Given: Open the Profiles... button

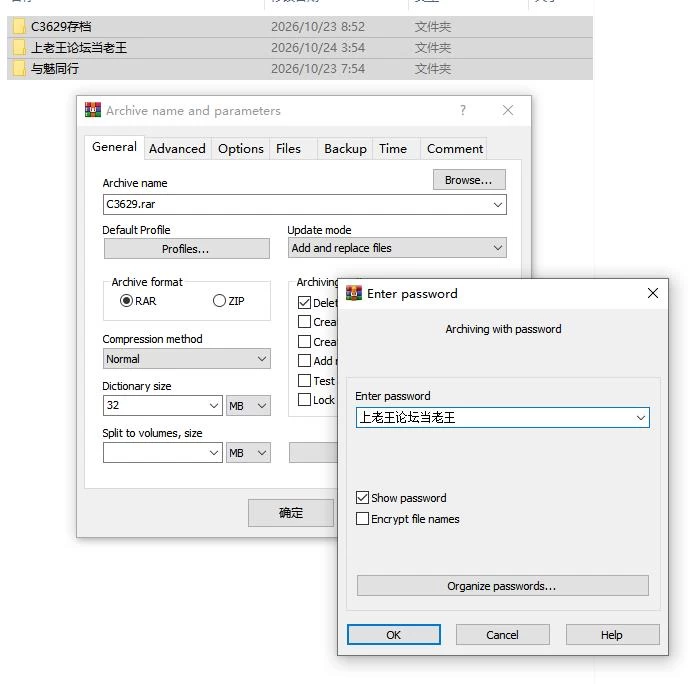Looking at the screenshot, I should click(186, 249).
